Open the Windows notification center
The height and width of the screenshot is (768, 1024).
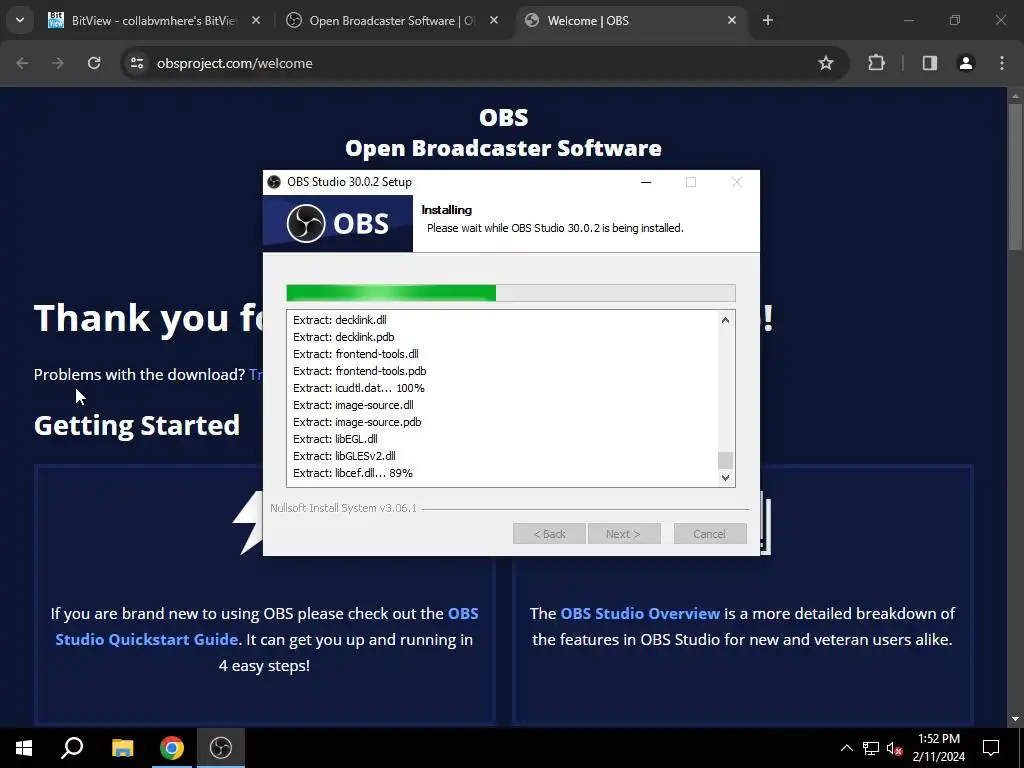point(991,748)
